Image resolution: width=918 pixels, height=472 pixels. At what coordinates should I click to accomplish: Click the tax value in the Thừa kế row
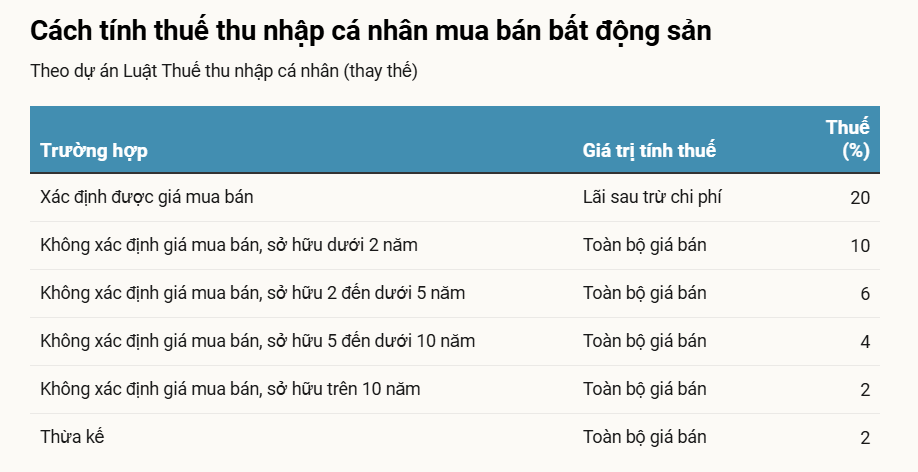point(865,438)
